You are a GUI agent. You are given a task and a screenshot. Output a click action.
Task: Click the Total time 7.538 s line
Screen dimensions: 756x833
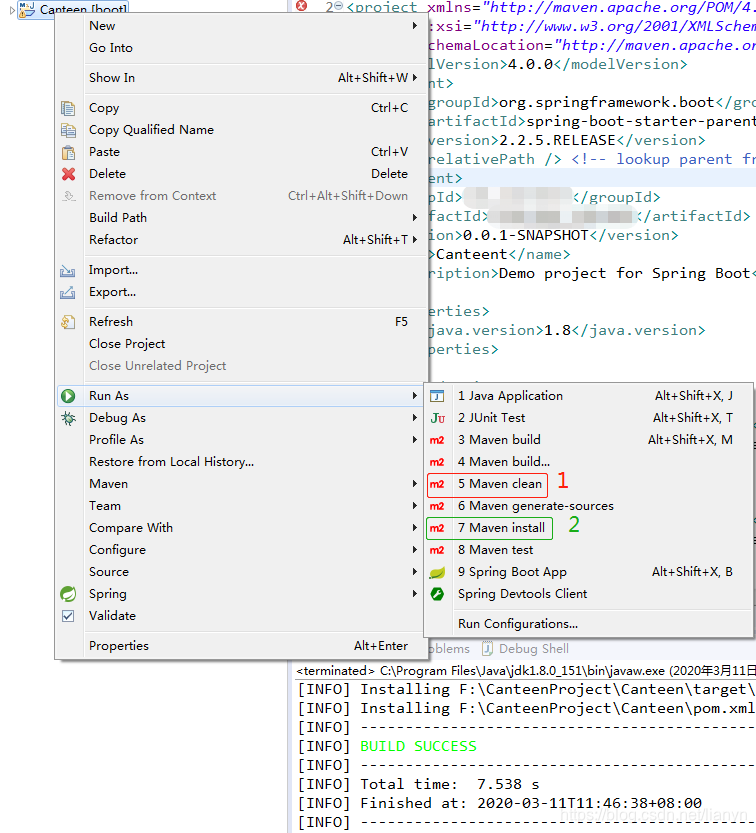tap(418, 785)
